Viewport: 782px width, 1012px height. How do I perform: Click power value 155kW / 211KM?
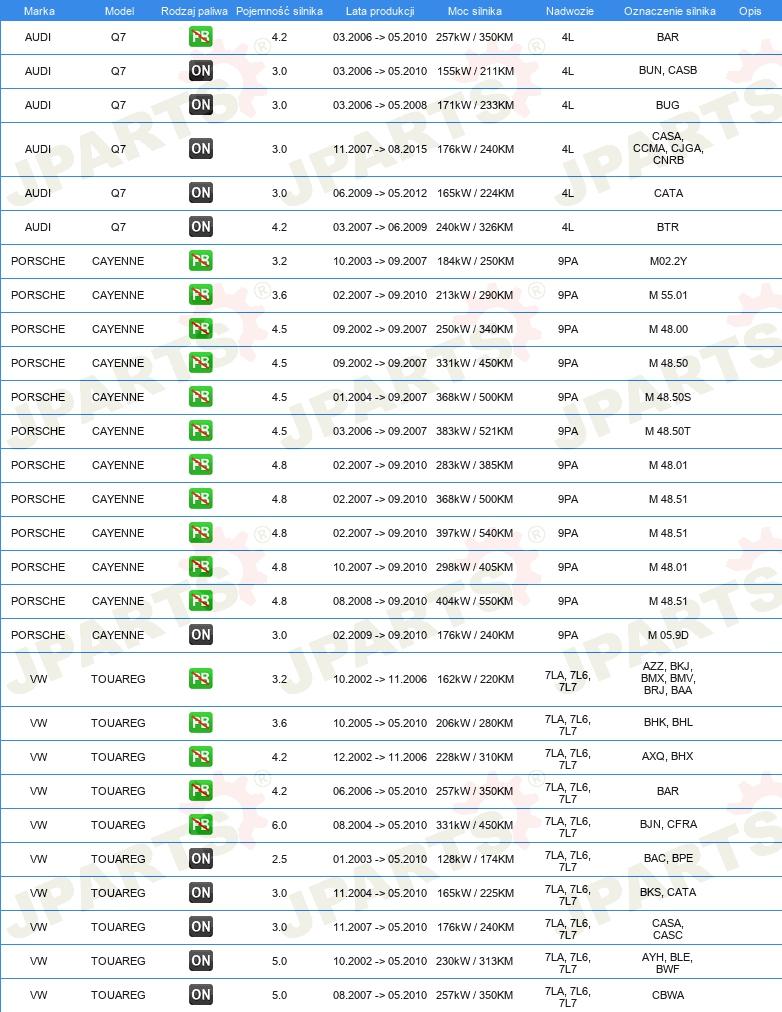tap(476, 71)
